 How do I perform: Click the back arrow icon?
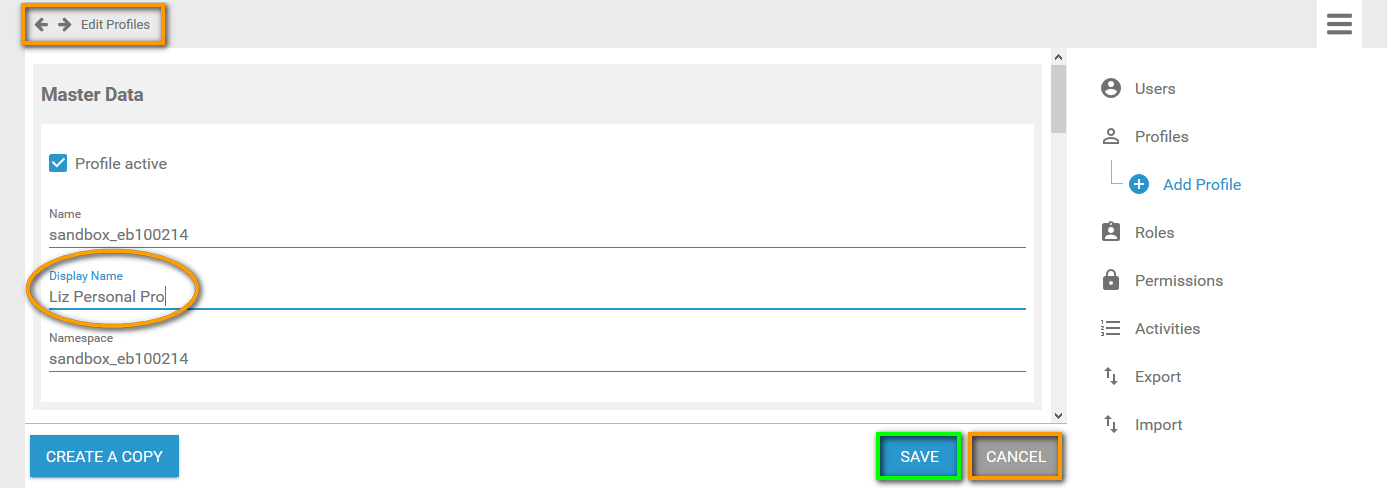pyautogui.click(x=41, y=25)
